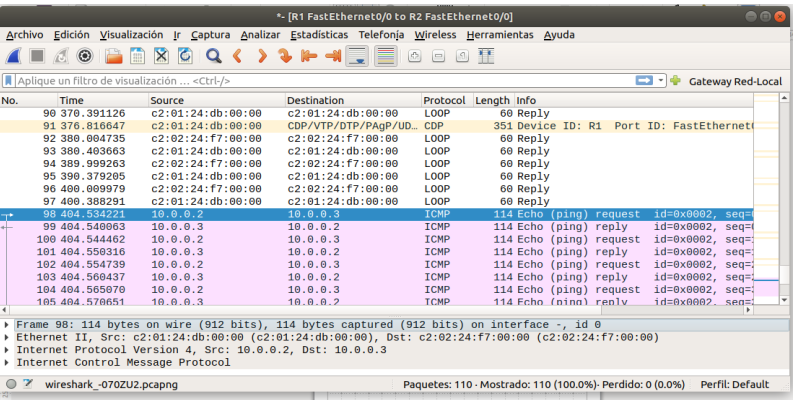Image resolution: width=793 pixels, height=402 pixels.
Task: Sort by the Protocol column header
Action: coord(448,101)
